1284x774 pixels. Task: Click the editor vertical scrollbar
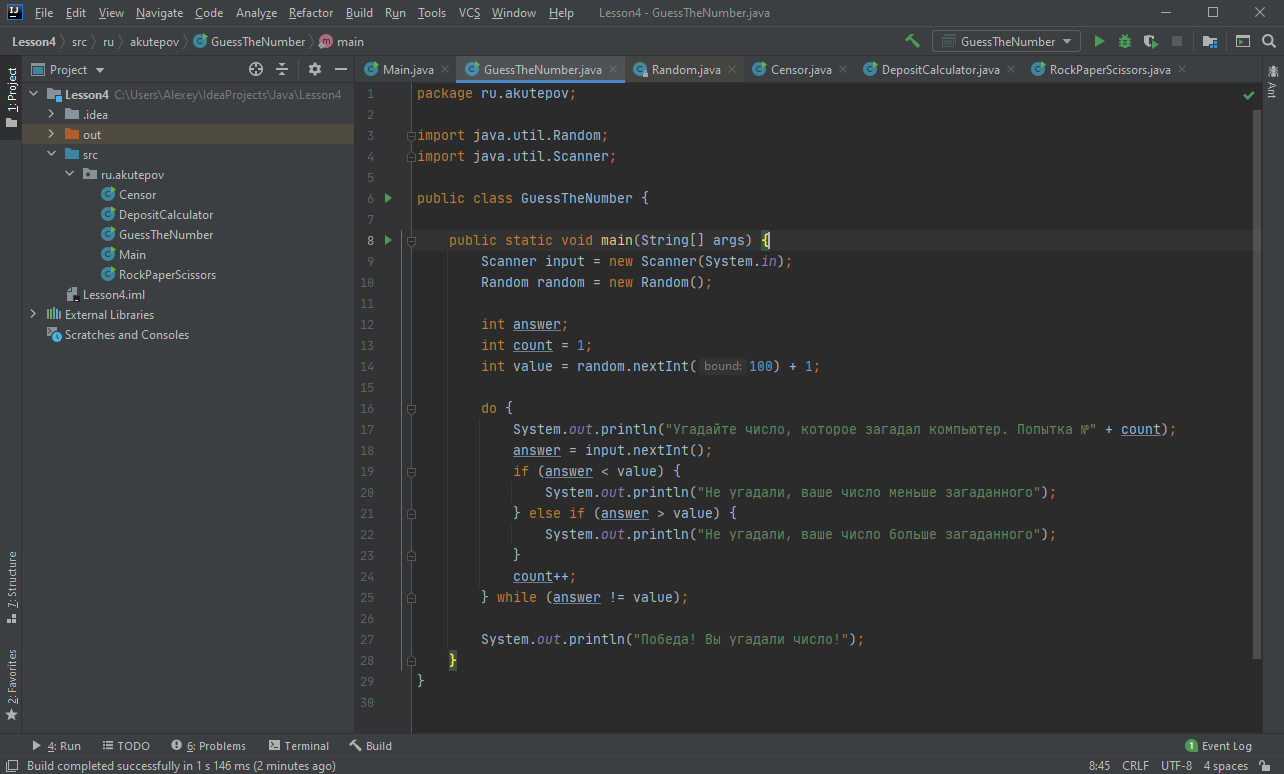coord(1258,384)
